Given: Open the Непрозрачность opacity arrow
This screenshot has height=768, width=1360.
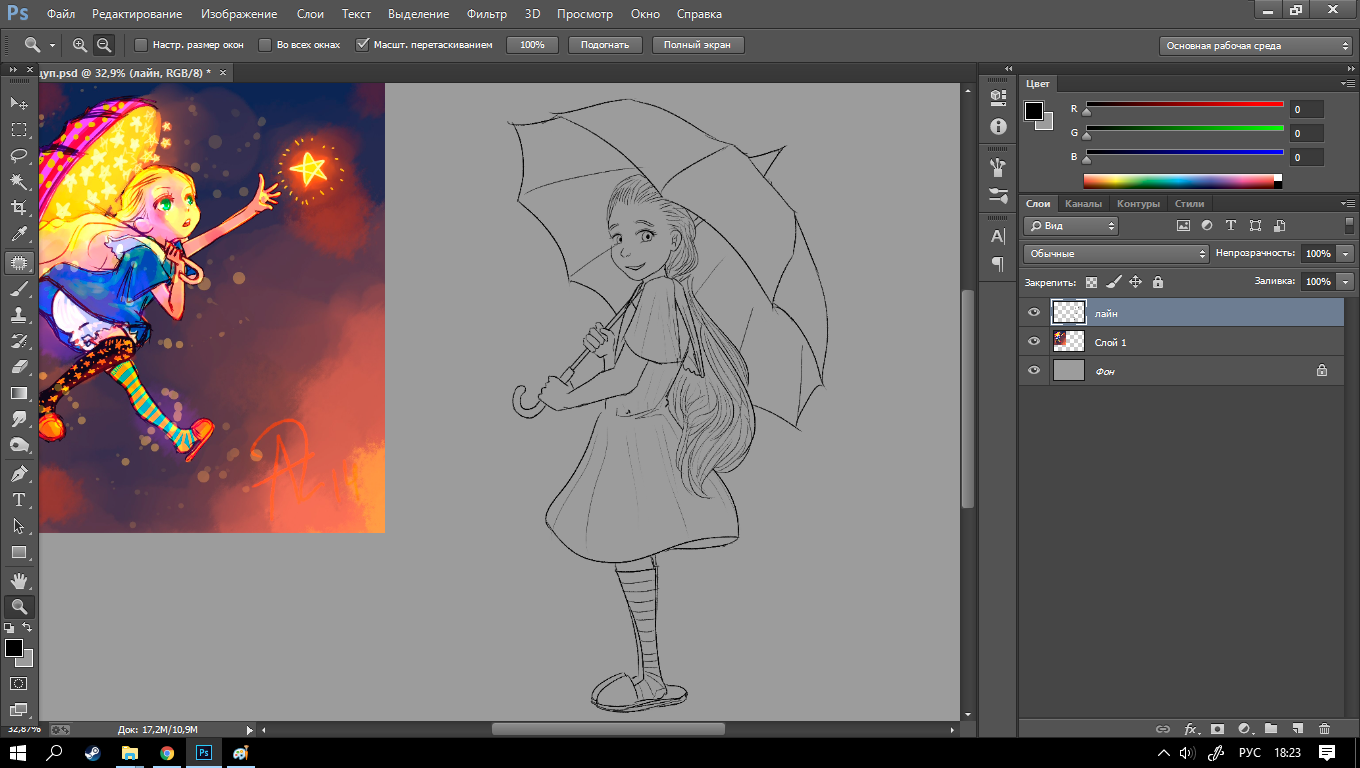Looking at the screenshot, I should [x=1346, y=254].
